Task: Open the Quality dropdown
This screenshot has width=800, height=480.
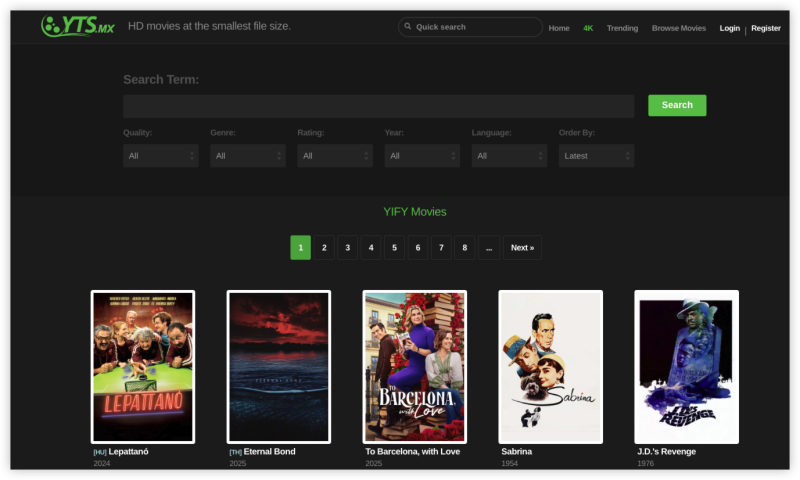Action: (161, 156)
